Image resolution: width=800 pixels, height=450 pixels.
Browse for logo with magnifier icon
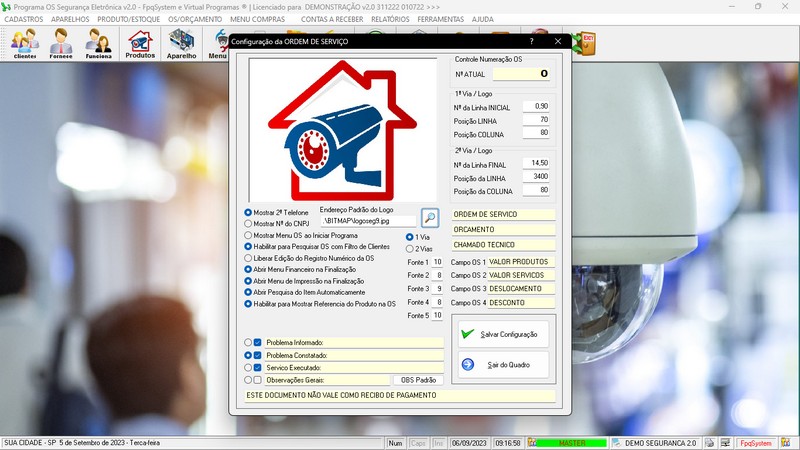430,218
